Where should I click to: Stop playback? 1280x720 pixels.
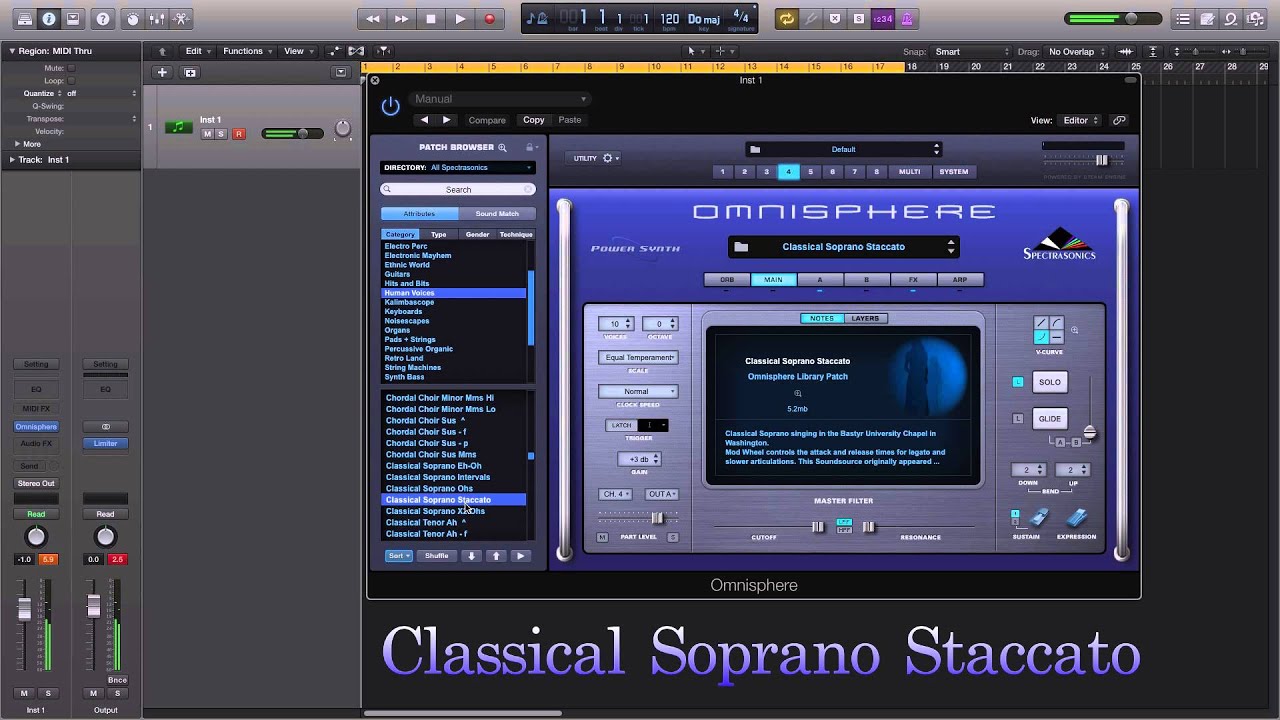point(431,18)
